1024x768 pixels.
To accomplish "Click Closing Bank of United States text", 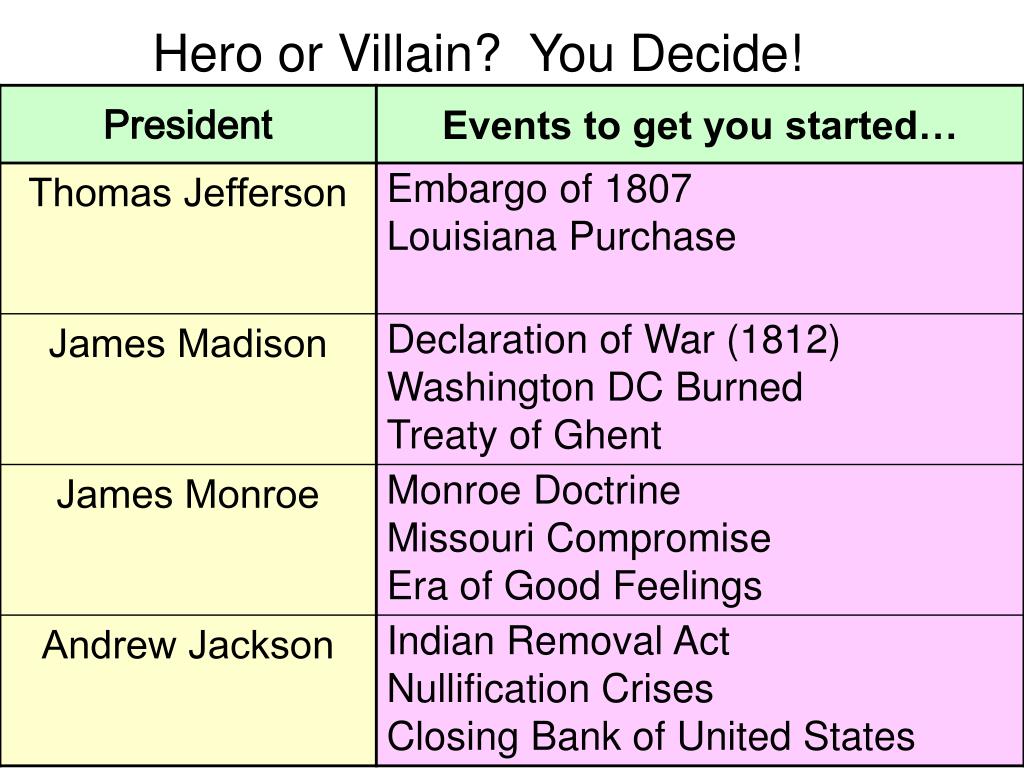I will click(651, 737).
